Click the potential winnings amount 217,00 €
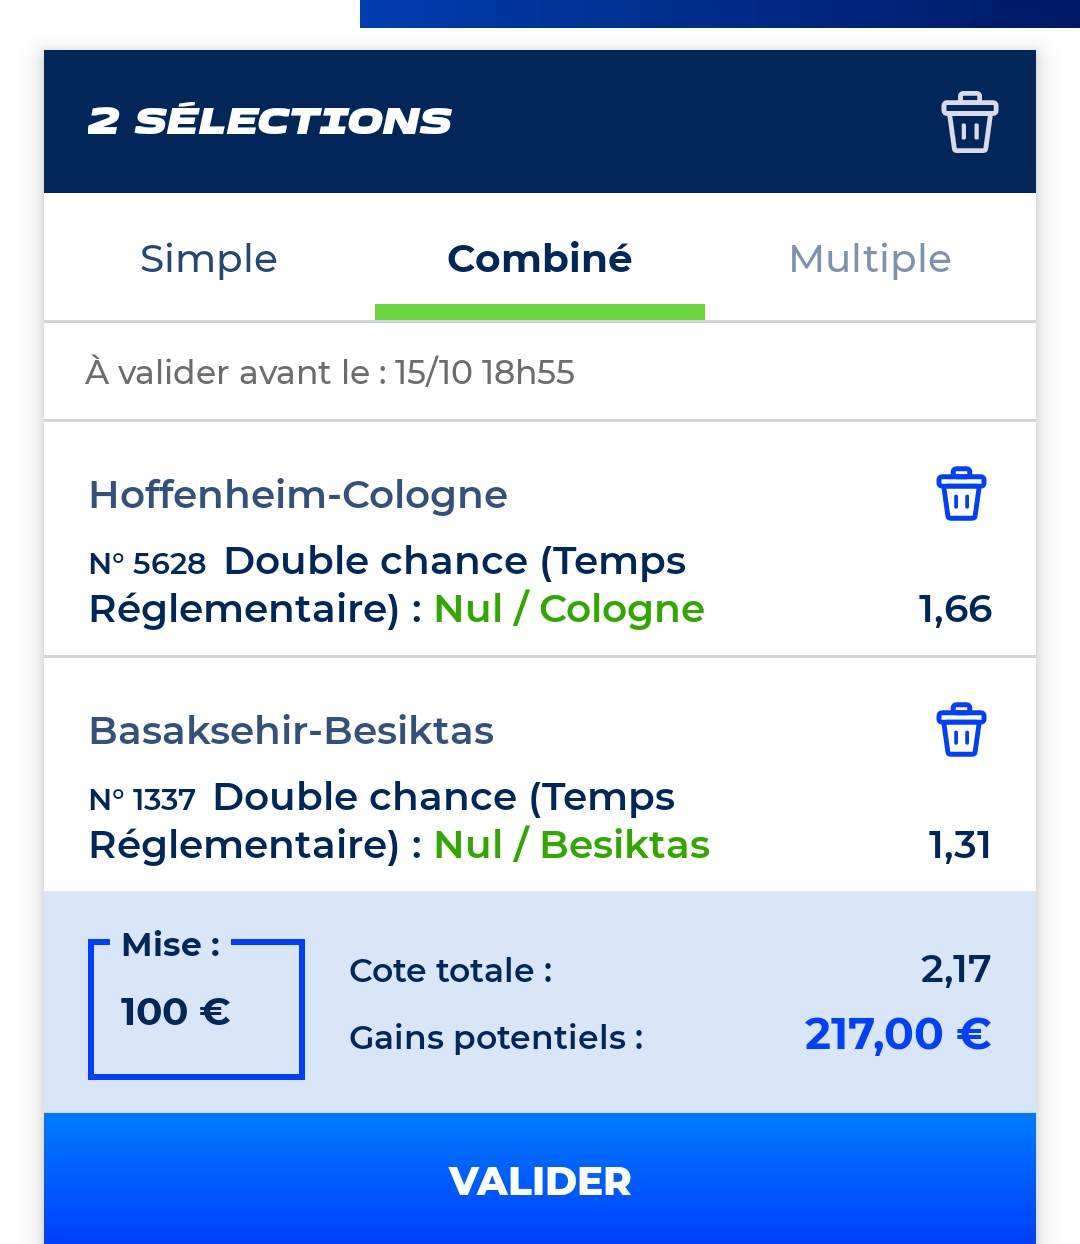1080x1244 pixels. pyautogui.click(x=898, y=1034)
